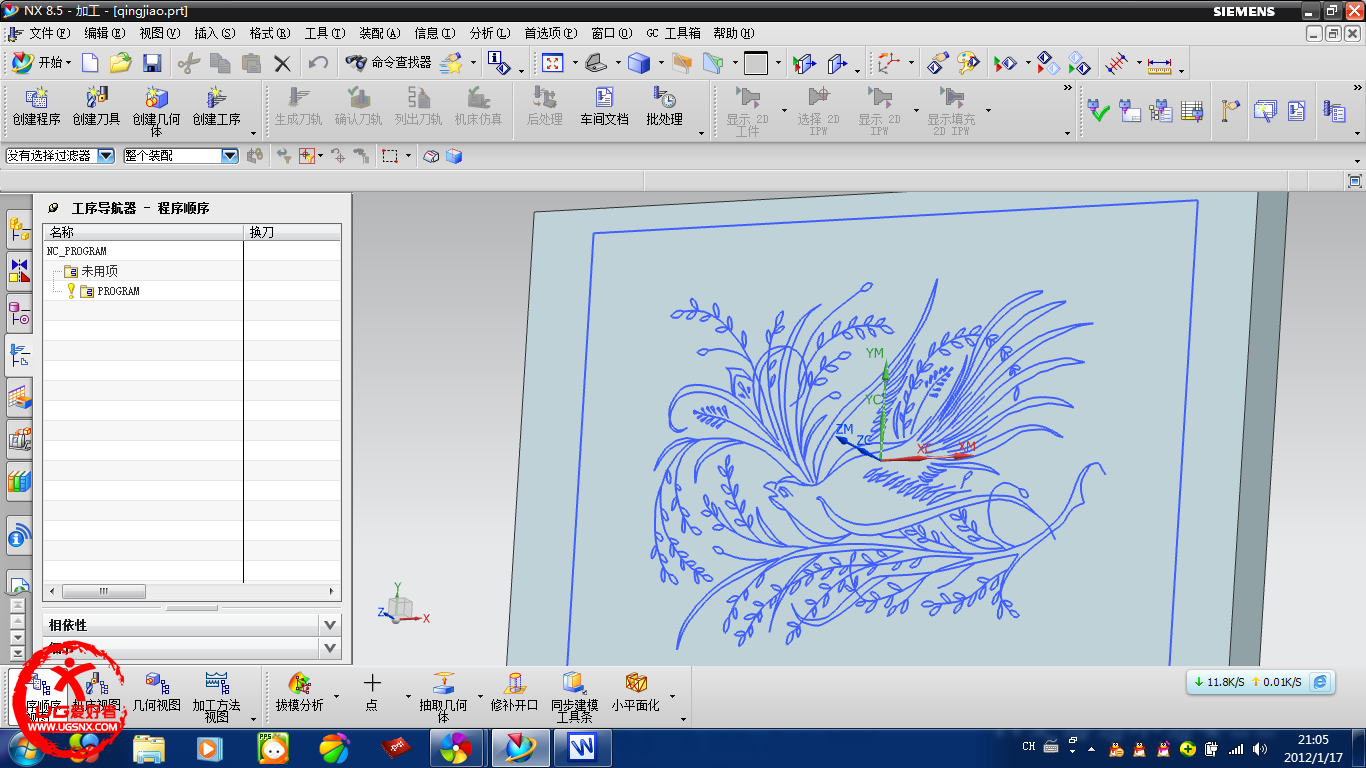Save the part with the floppy disk icon
1366x768 pixels.
click(152, 63)
